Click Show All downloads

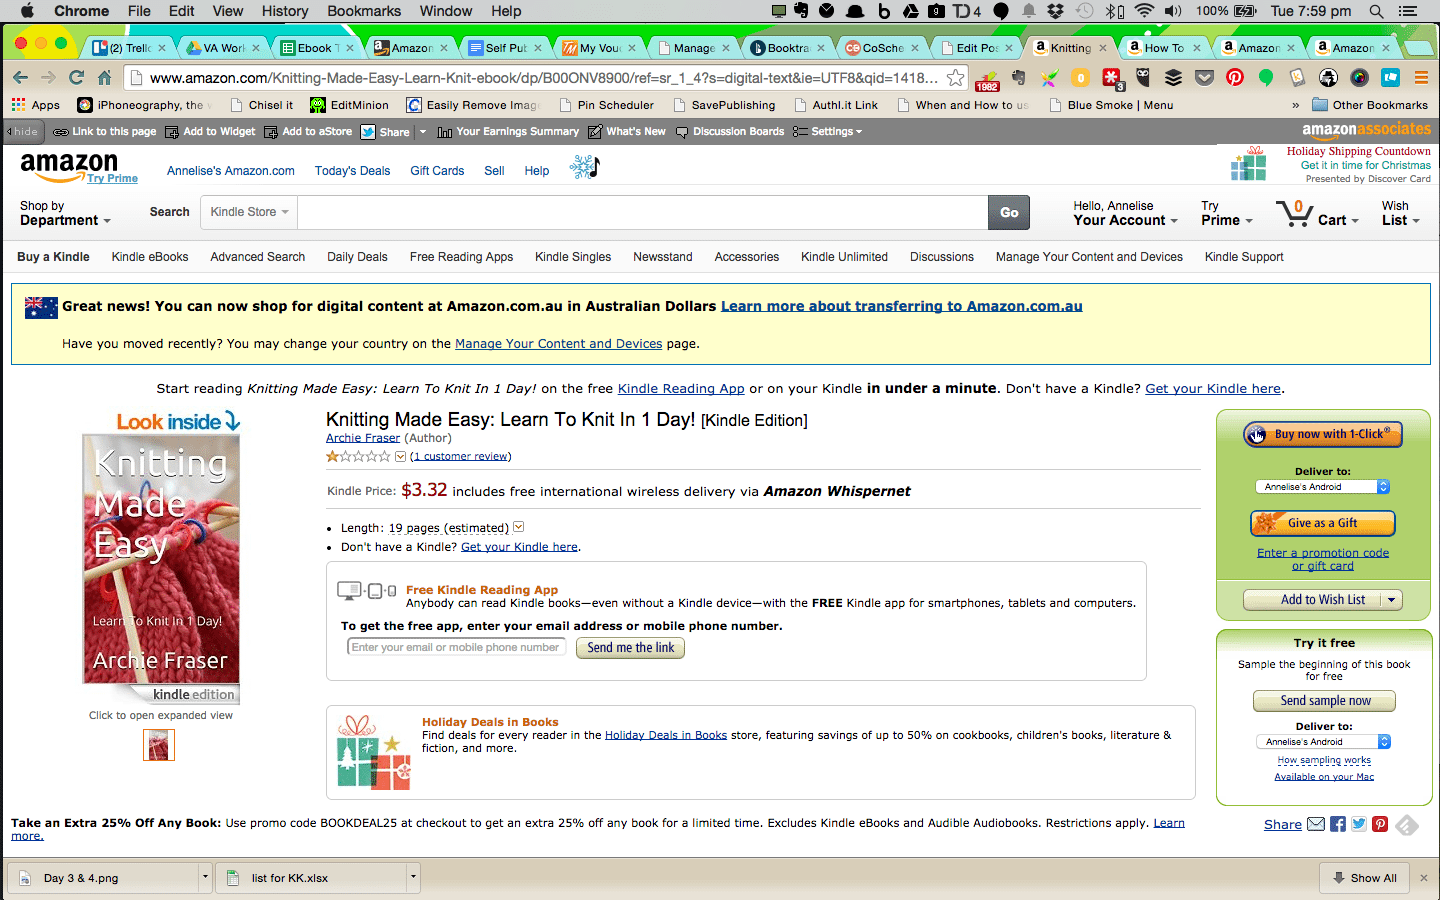point(1365,878)
